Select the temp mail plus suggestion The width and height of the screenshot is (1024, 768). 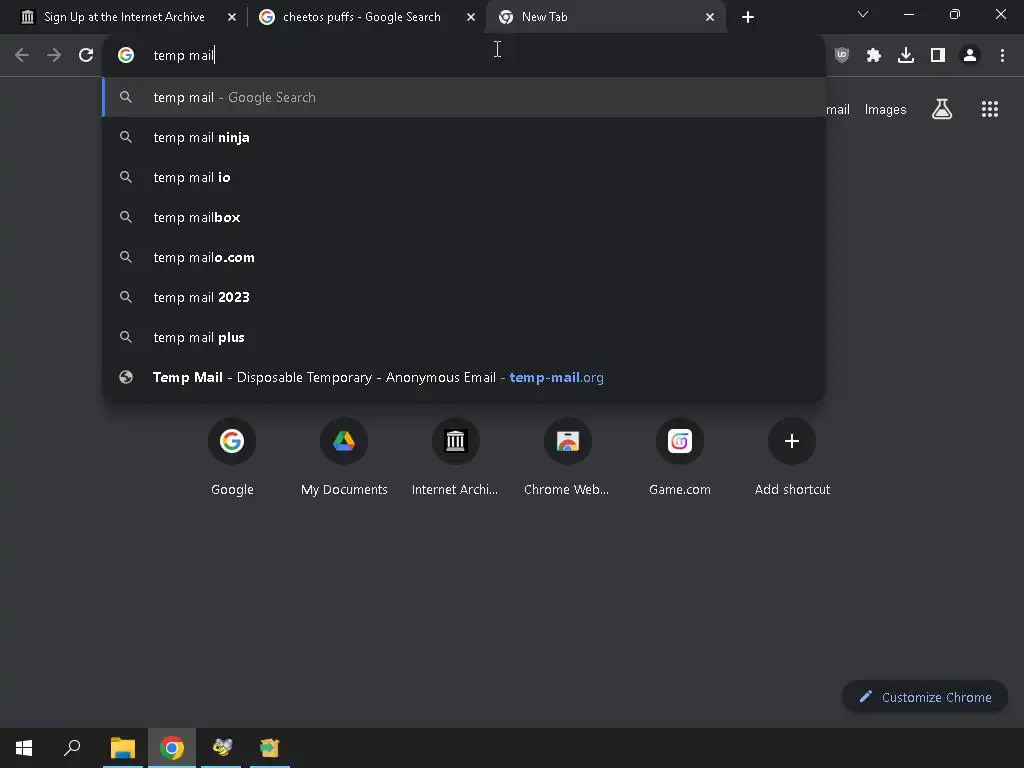click(x=464, y=337)
